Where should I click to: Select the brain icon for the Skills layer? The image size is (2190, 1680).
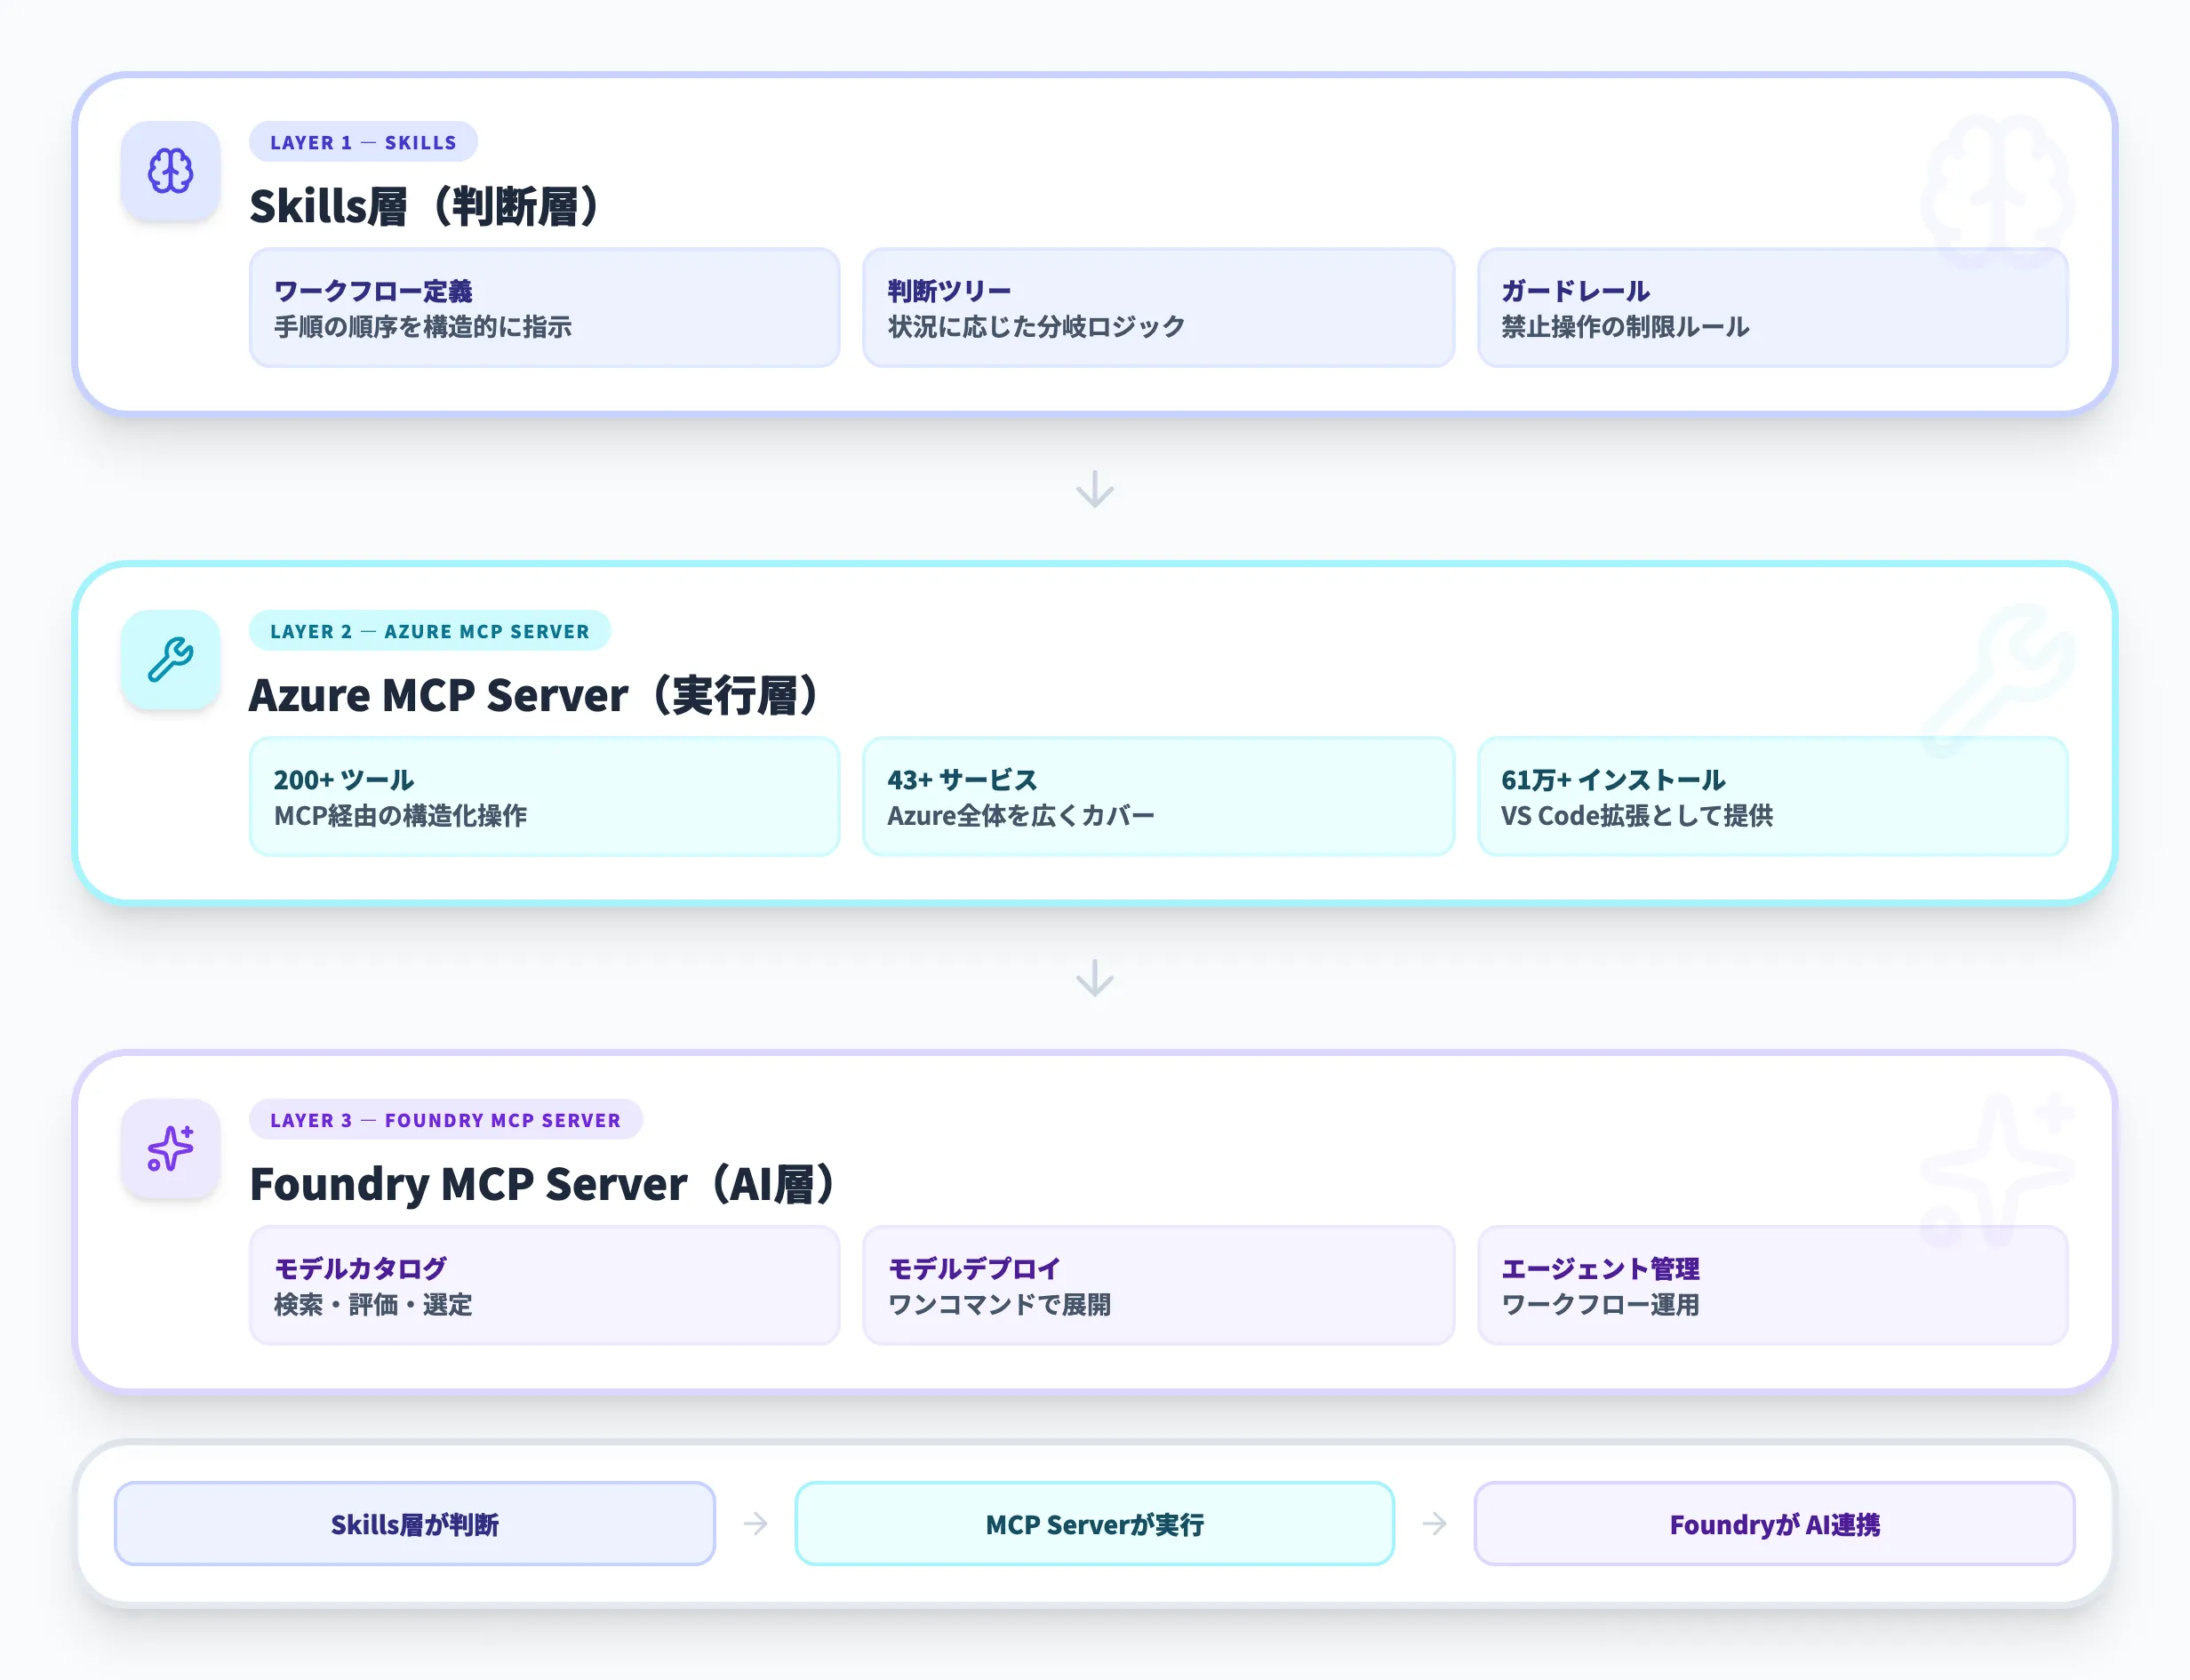(x=169, y=171)
